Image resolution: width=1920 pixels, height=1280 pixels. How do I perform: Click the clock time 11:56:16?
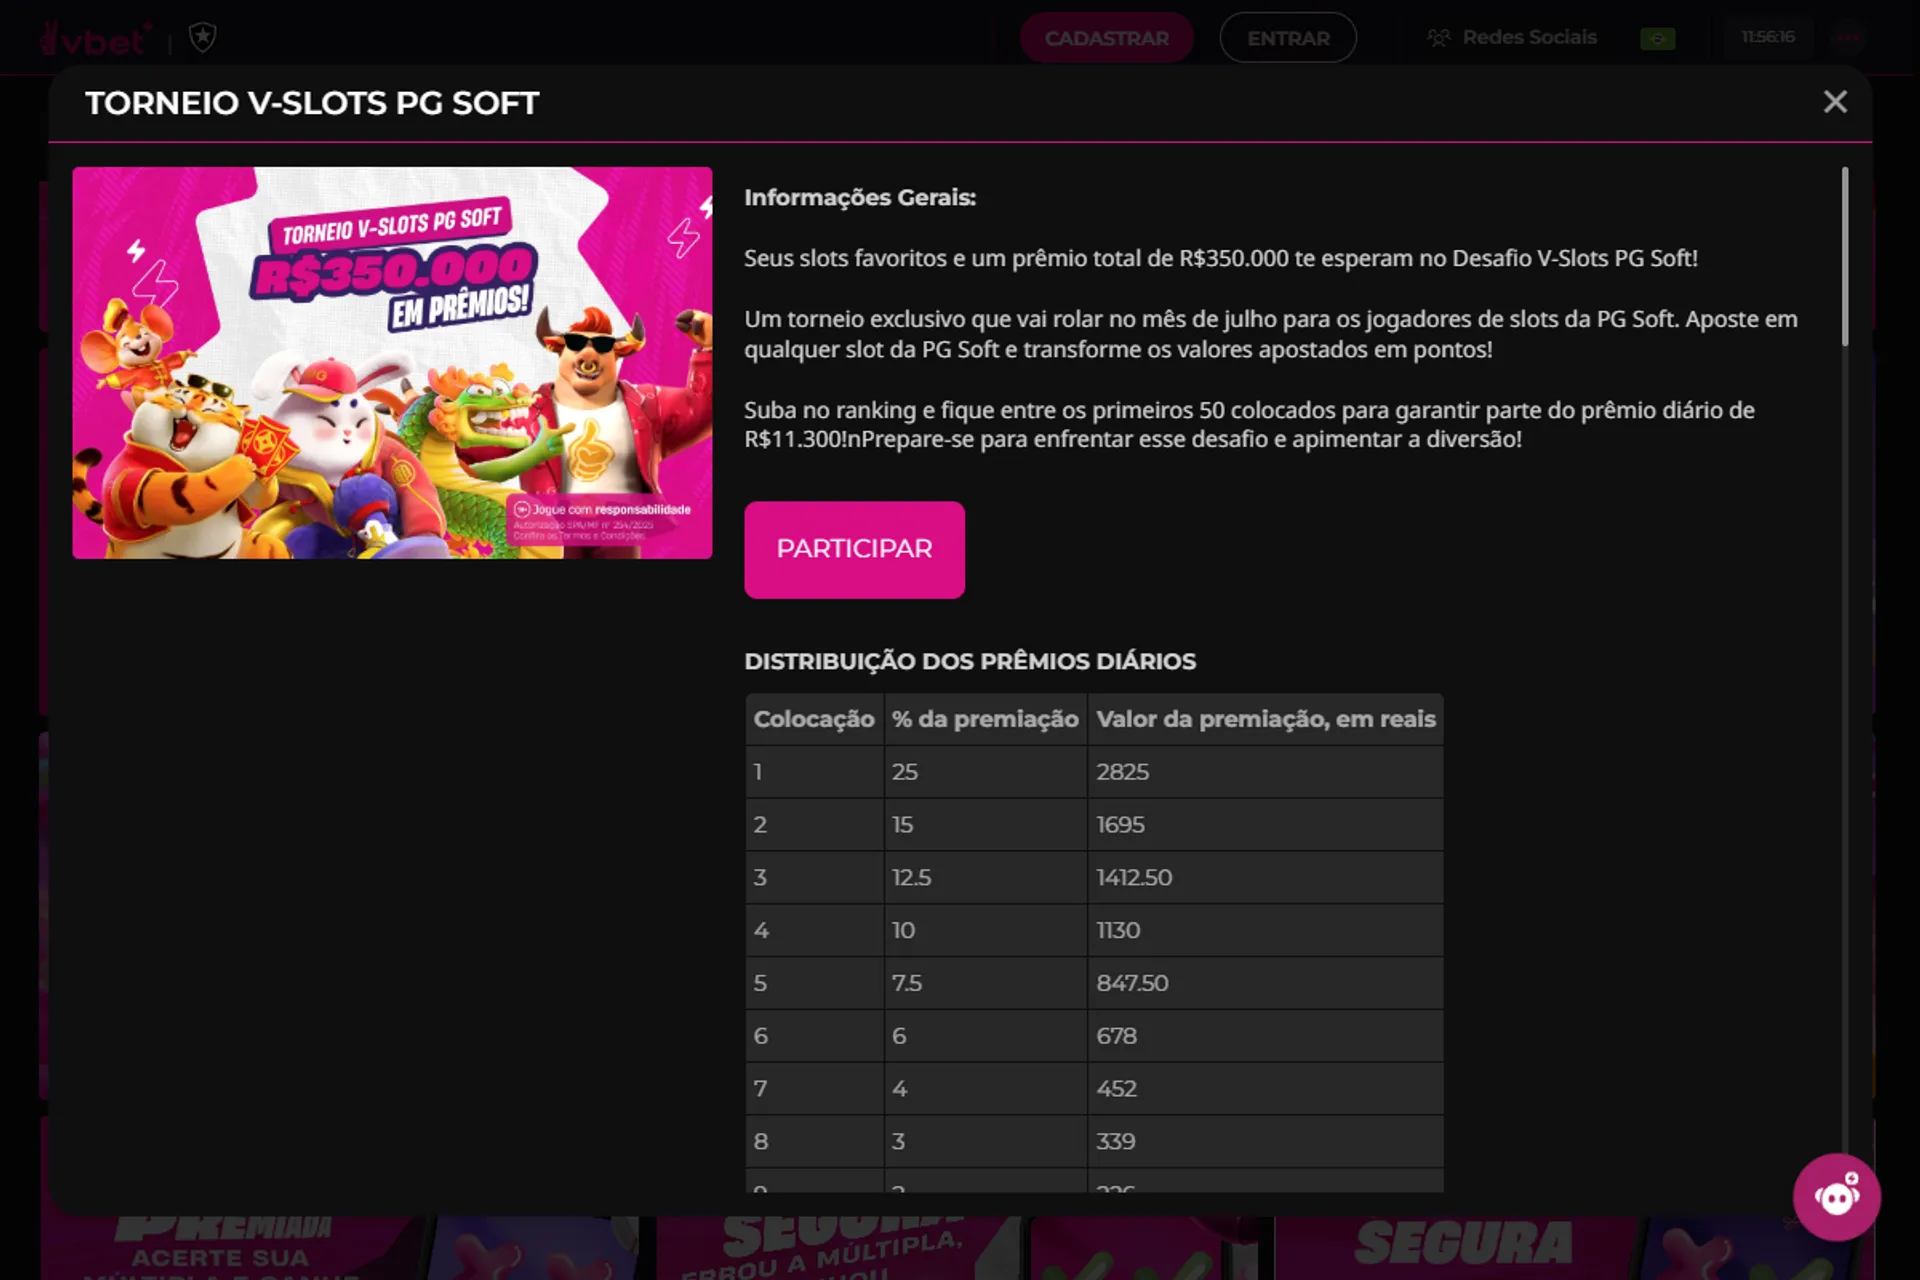click(x=1768, y=37)
